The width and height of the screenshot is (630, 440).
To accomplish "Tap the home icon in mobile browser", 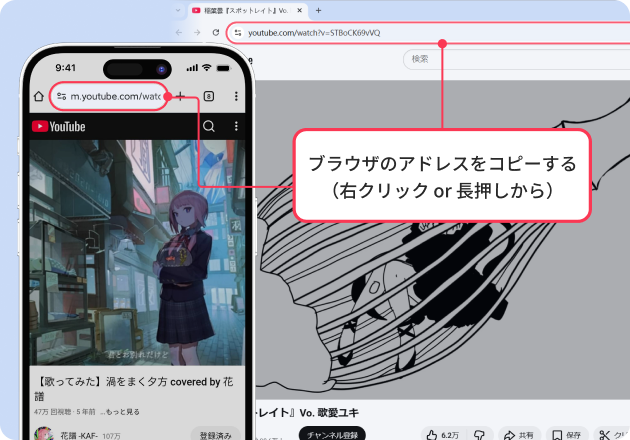I will pyautogui.click(x=38, y=96).
